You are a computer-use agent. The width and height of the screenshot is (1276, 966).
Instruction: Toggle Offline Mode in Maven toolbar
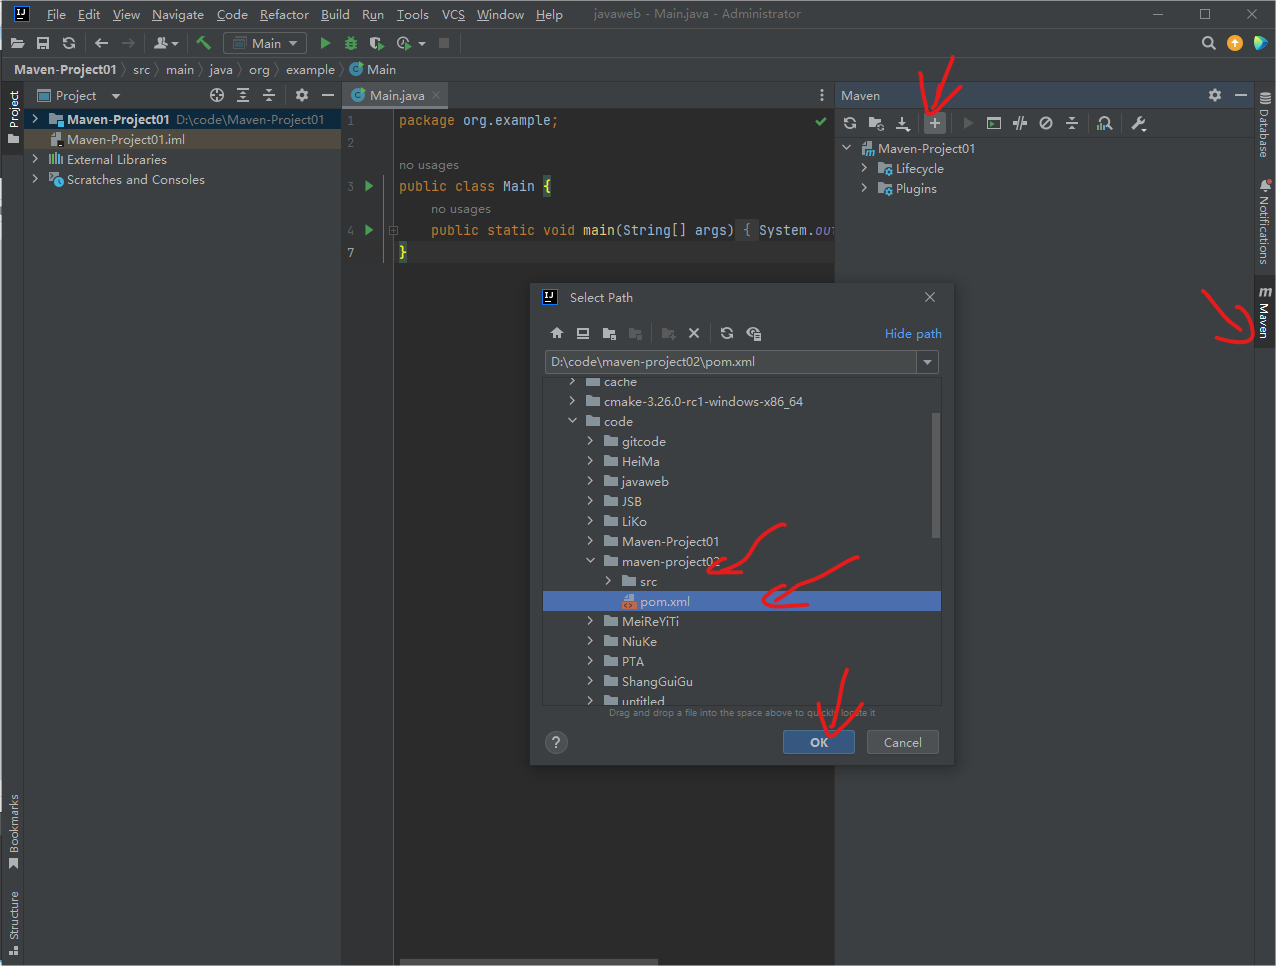[x=1020, y=123]
